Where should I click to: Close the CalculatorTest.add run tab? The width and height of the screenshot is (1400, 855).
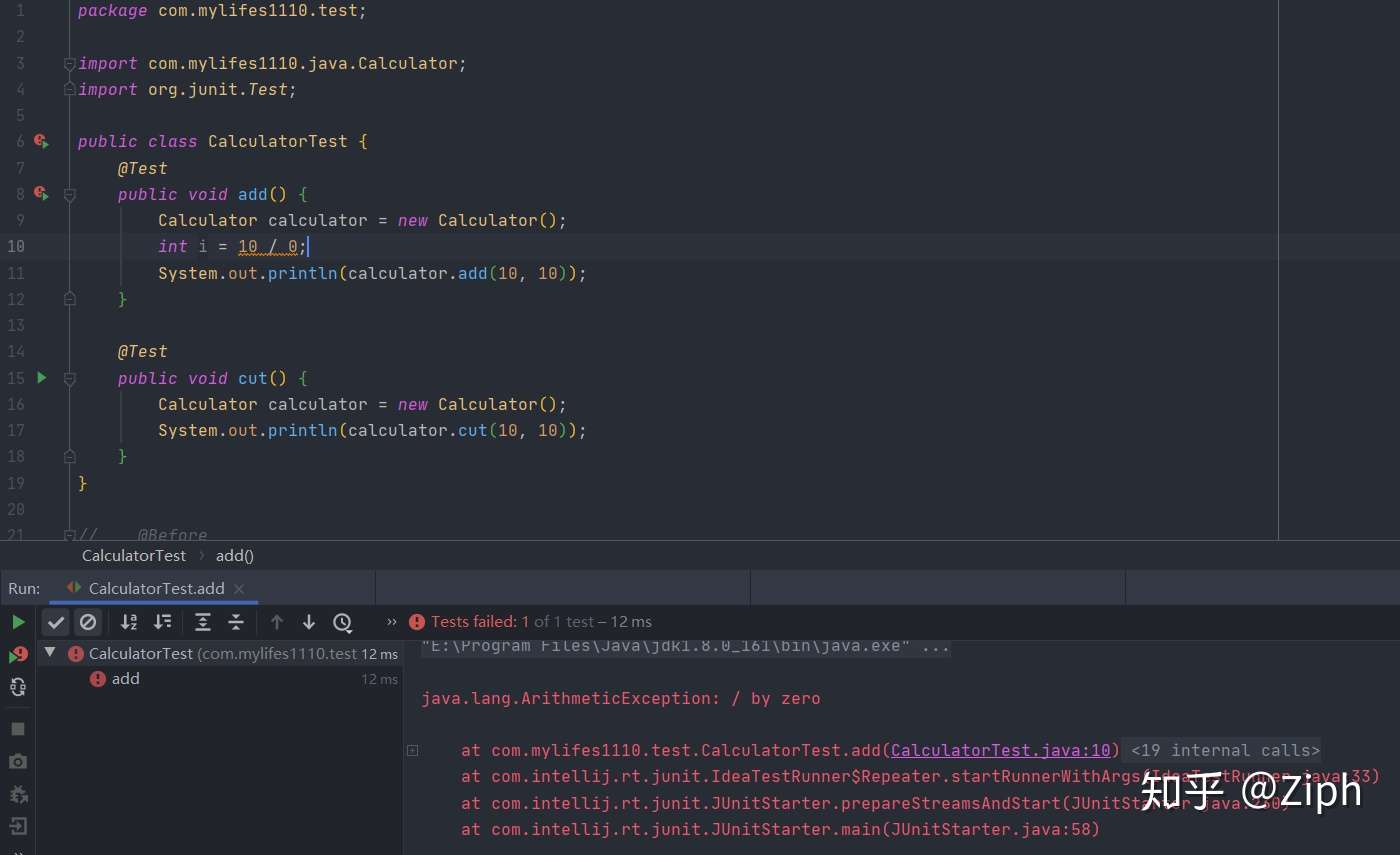pyautogui.click(x=239, y=589)
